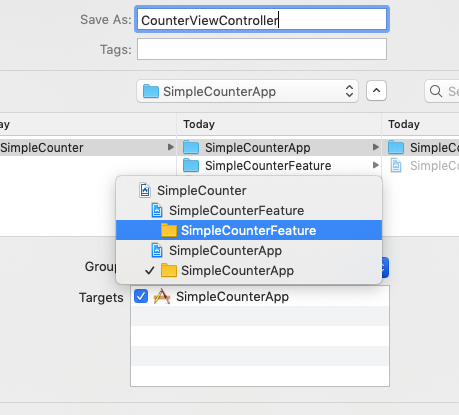Viewport: 459px width, 415px height.
Task: Select the grayed file in right column
Action: pos(423,165)
